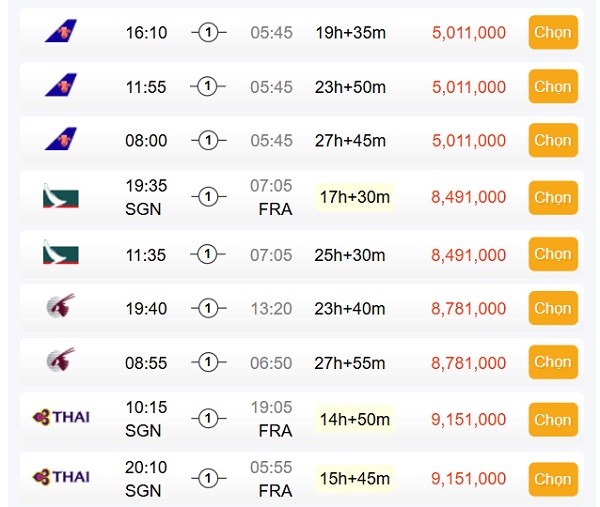Click the 9,151,000 price on the 20:10 flight
Screen dimensions: 600x507
pyautogui.click(x=468, y=479)
